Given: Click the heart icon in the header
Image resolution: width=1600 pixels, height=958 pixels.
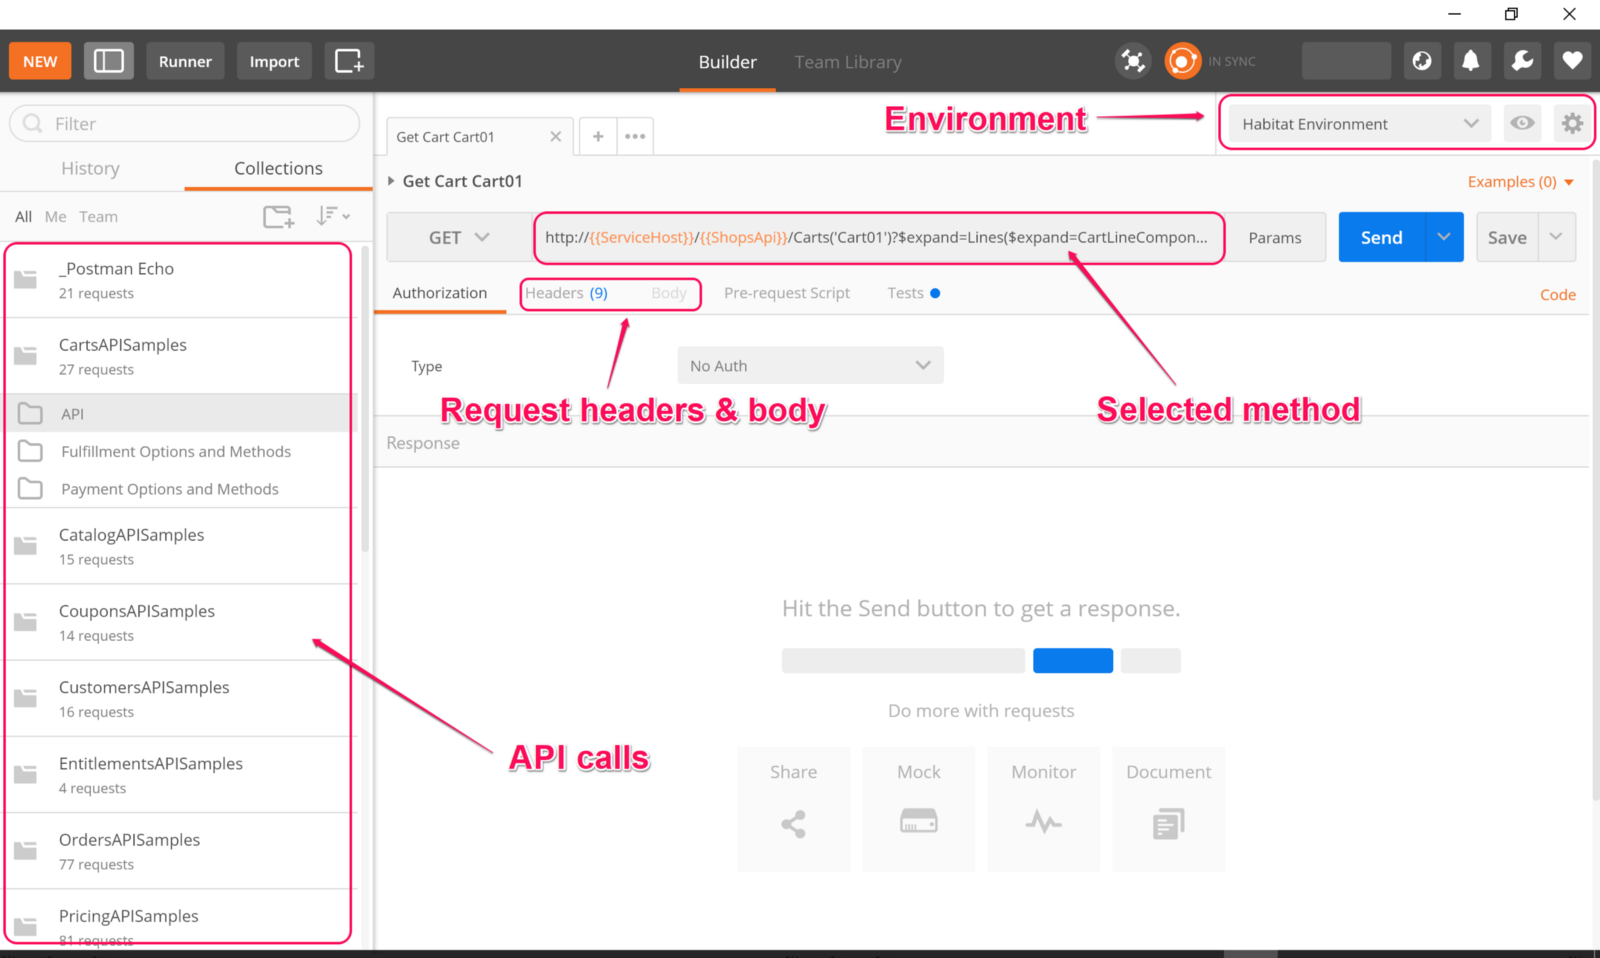Looking at the screenshot, I should click(x=1572, y=61).
